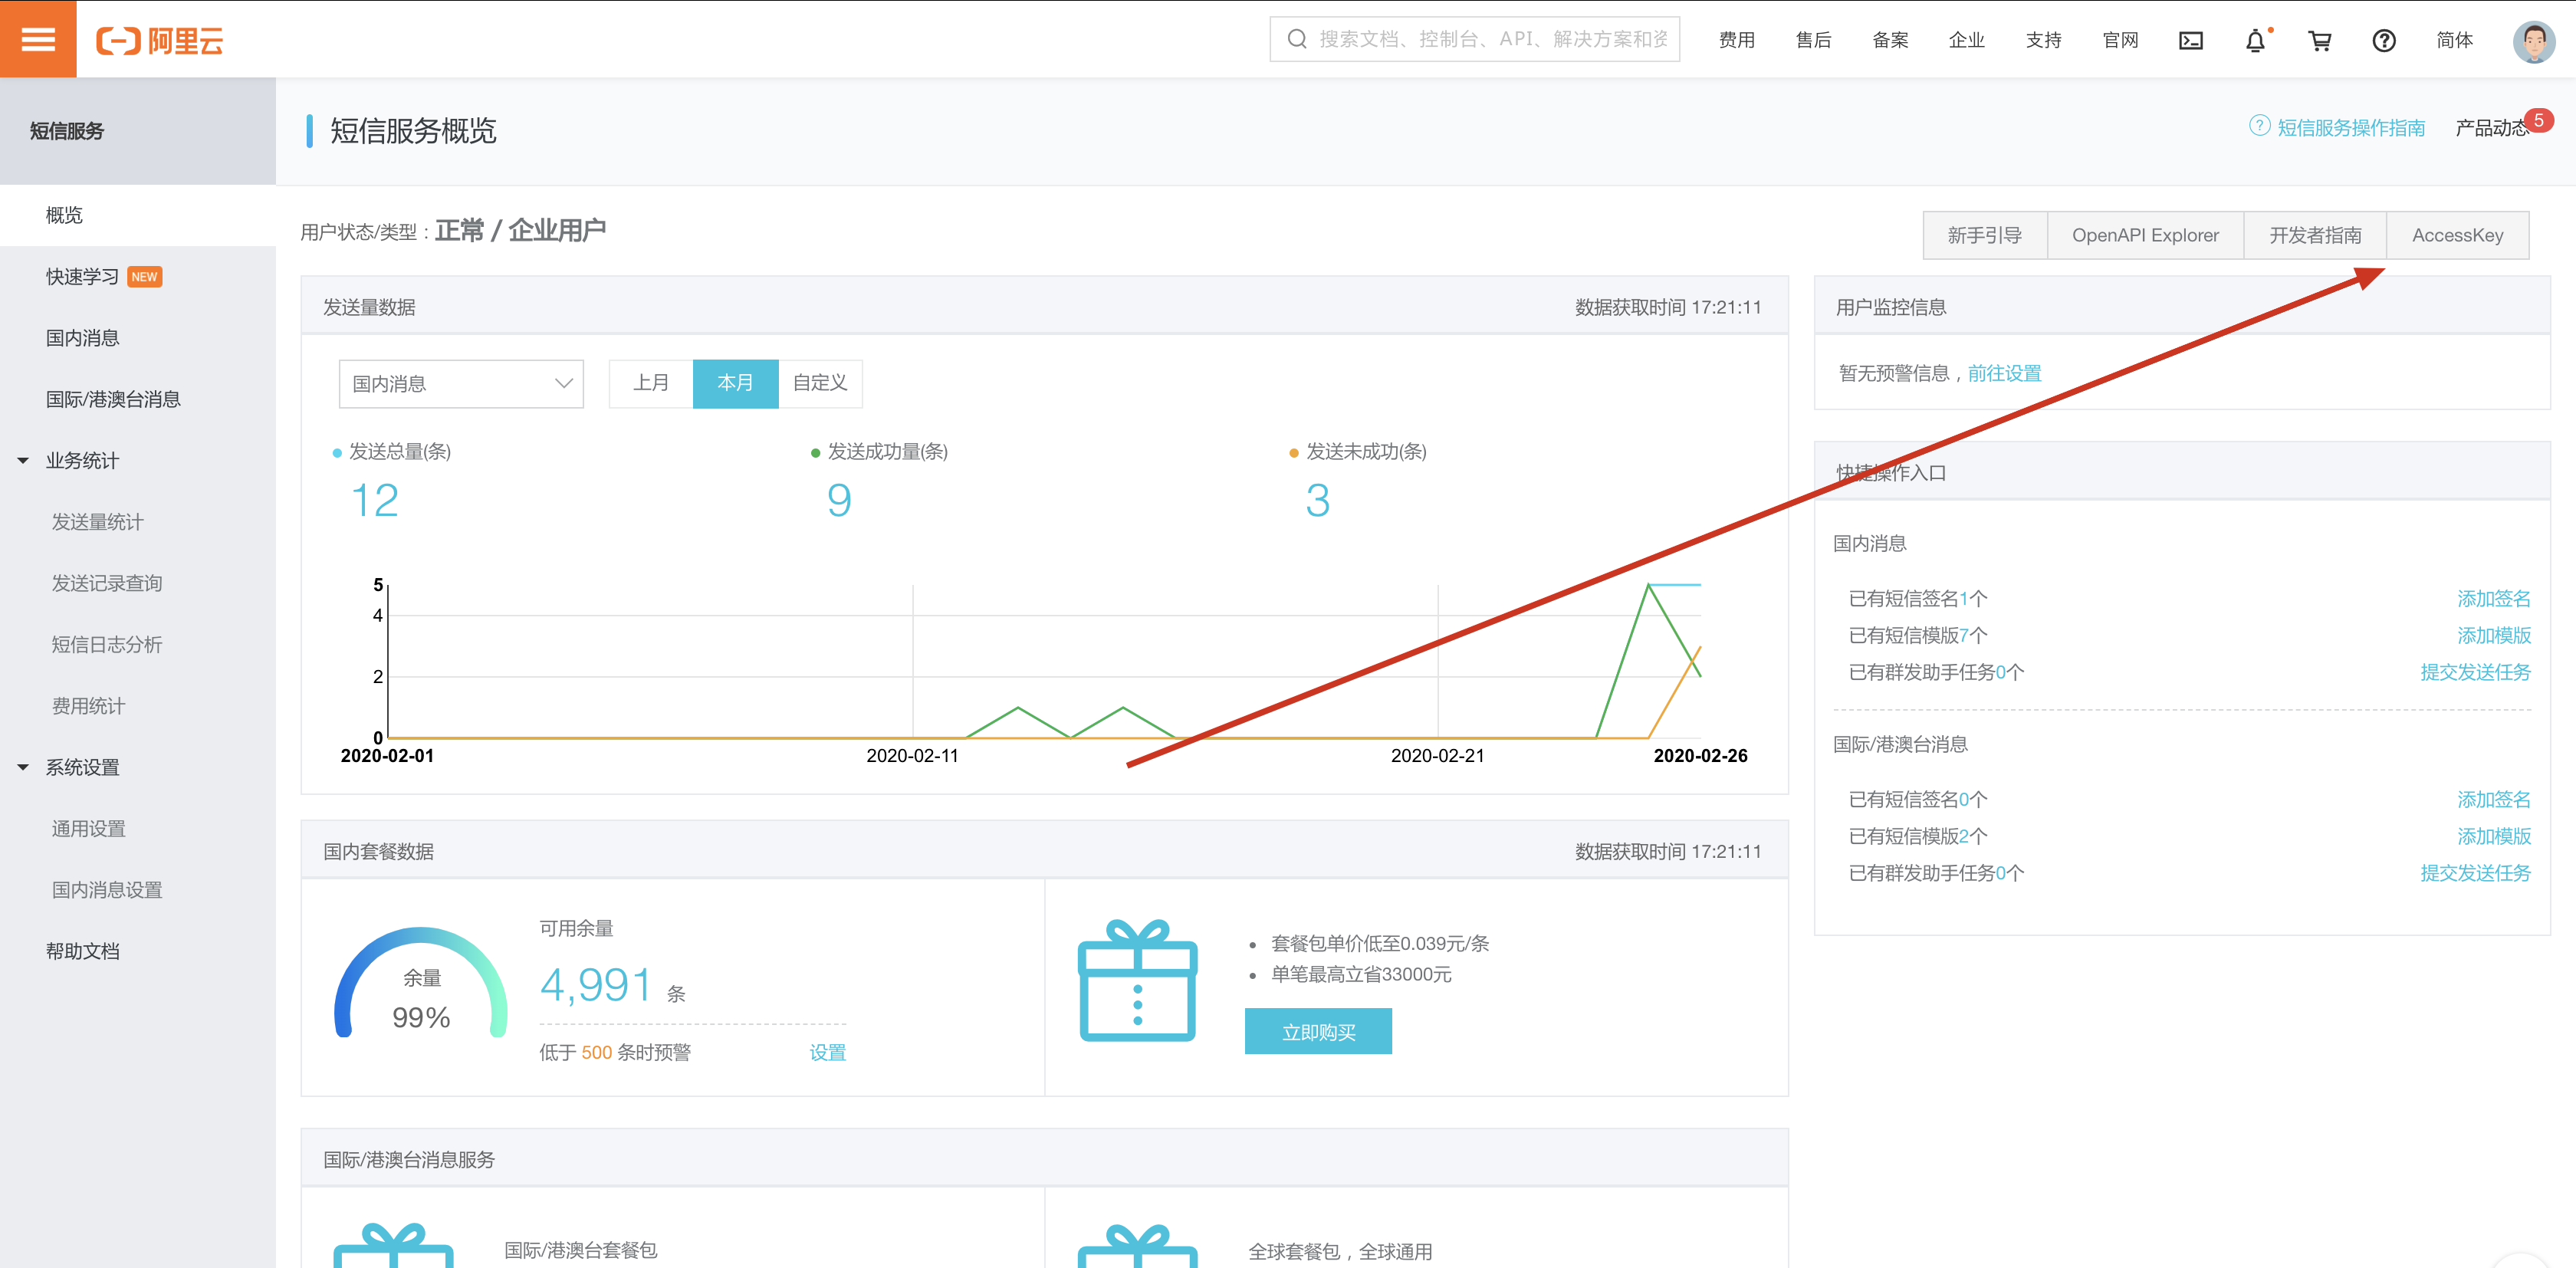
Task: Open the 国内消息 message type dropdown
Action: coord(461,384)
